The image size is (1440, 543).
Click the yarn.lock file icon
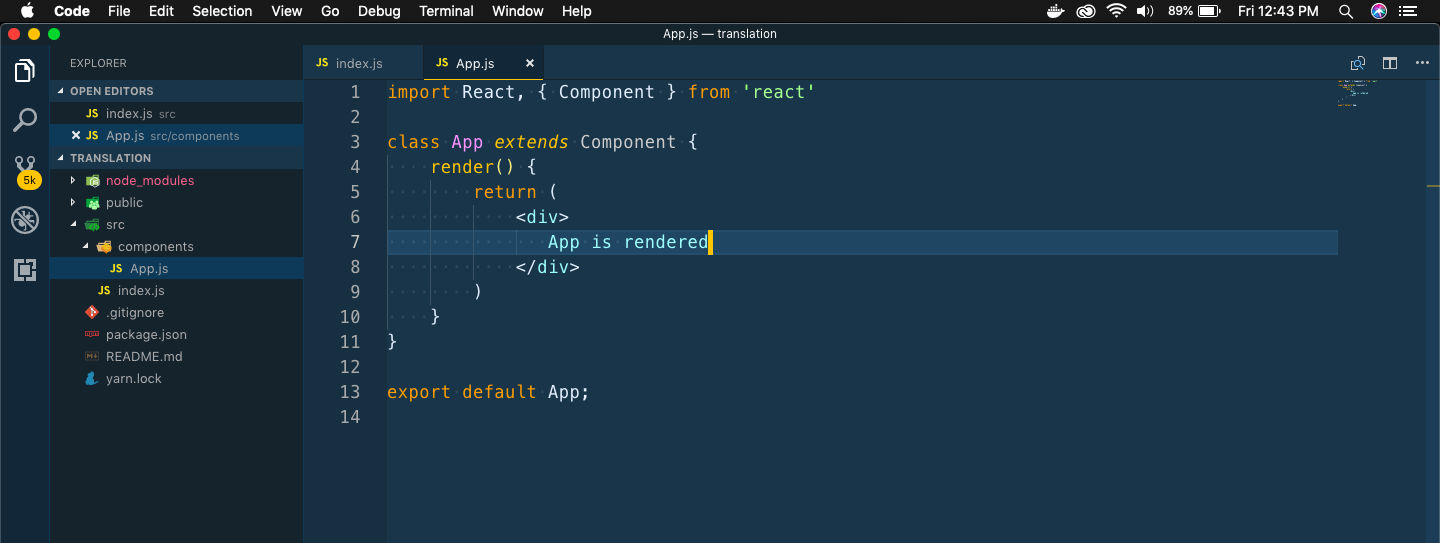point(93,379)
